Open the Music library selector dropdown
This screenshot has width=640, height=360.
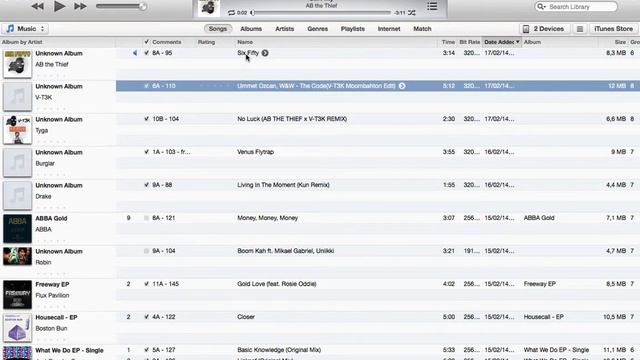(25, 29)
